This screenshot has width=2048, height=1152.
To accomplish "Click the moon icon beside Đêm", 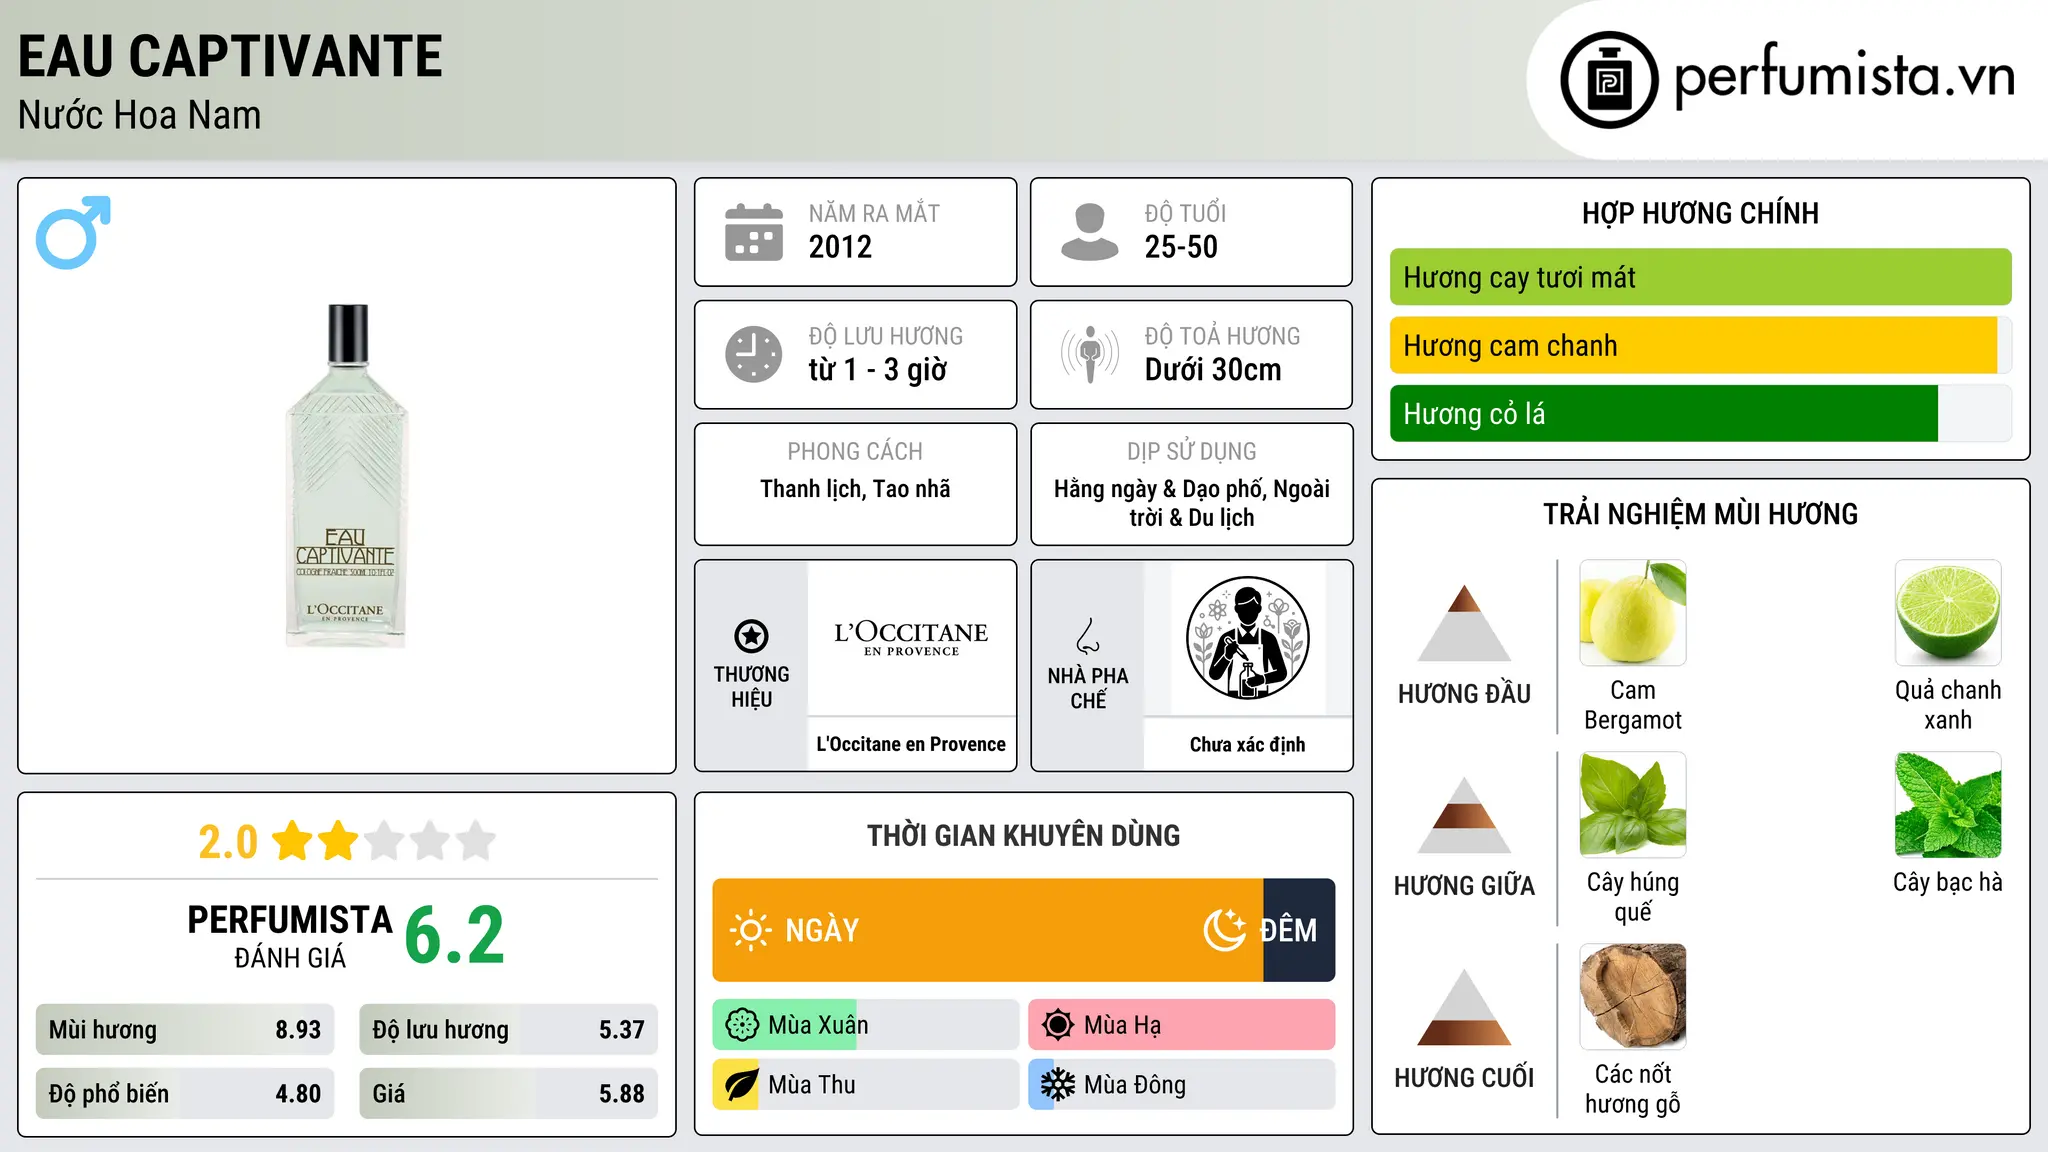I will pyautogui.click(x=1224, y=930).
